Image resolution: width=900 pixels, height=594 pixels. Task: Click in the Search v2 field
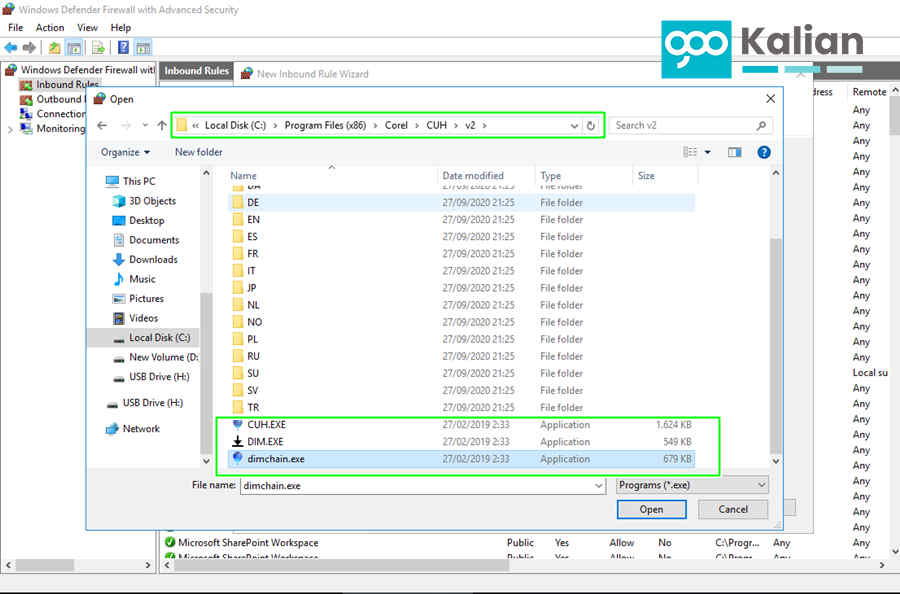click(x=683, y=125)
